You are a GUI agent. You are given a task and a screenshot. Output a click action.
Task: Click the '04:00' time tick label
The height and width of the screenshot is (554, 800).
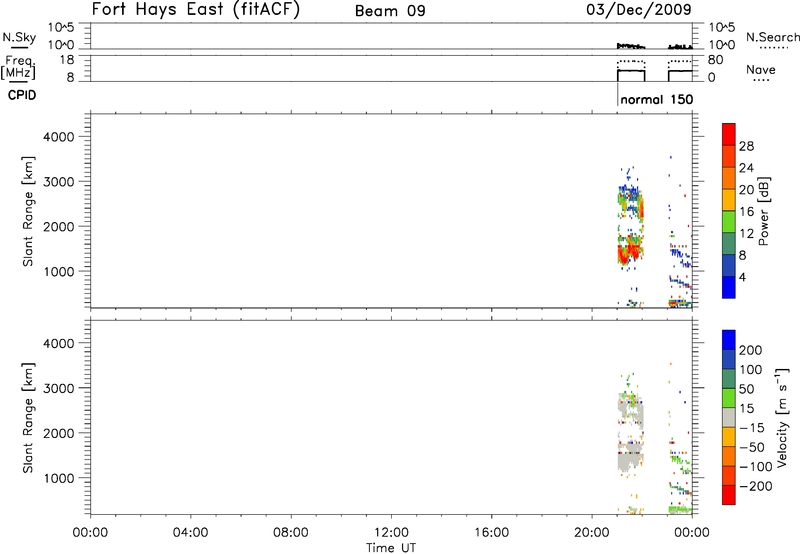190,533
